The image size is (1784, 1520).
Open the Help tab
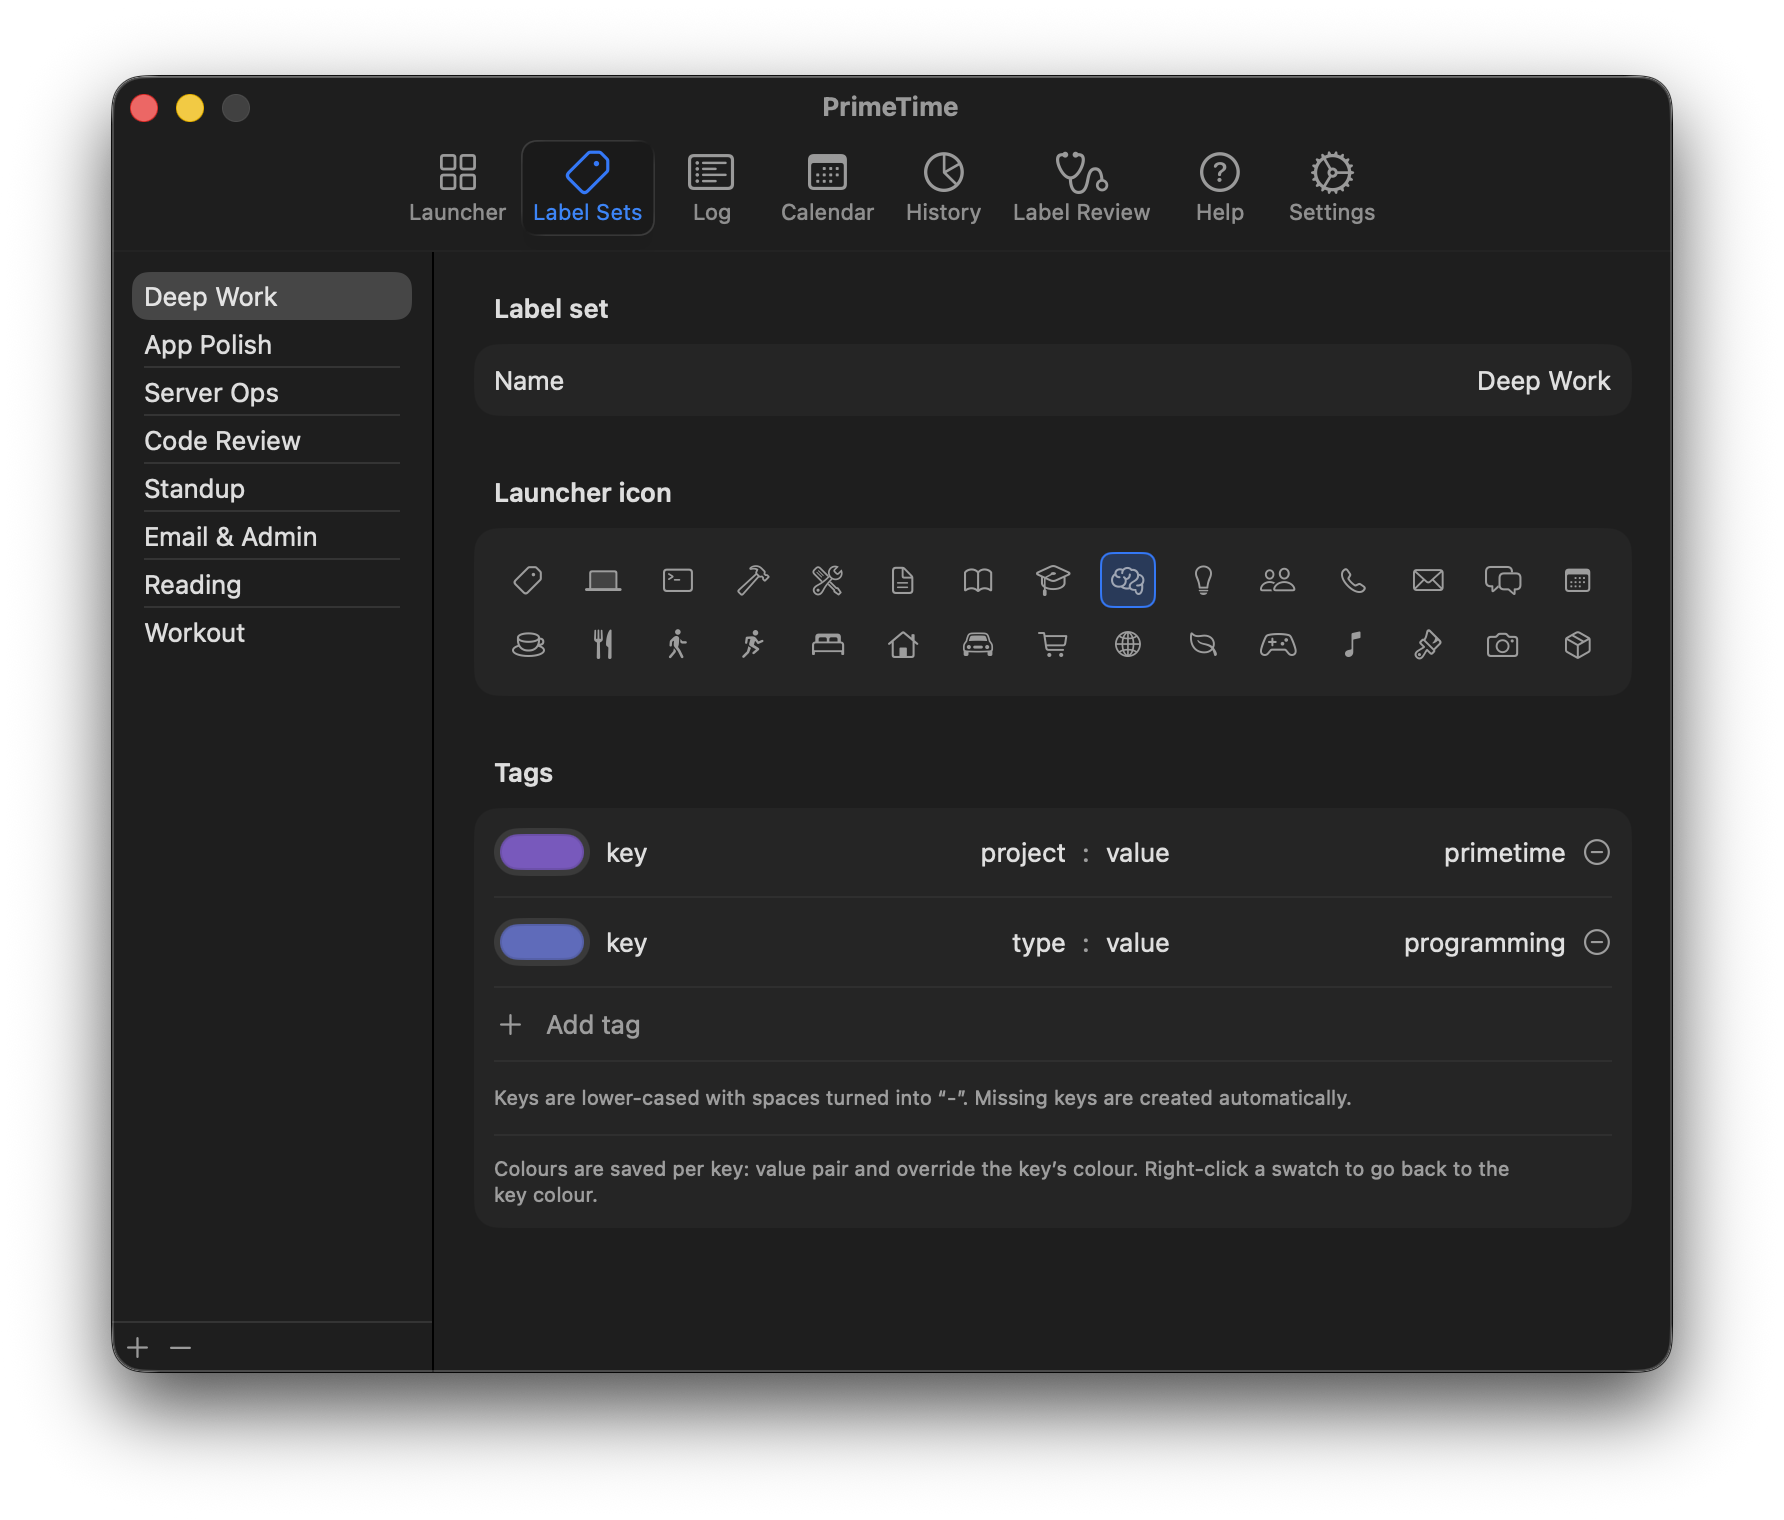1220,188
